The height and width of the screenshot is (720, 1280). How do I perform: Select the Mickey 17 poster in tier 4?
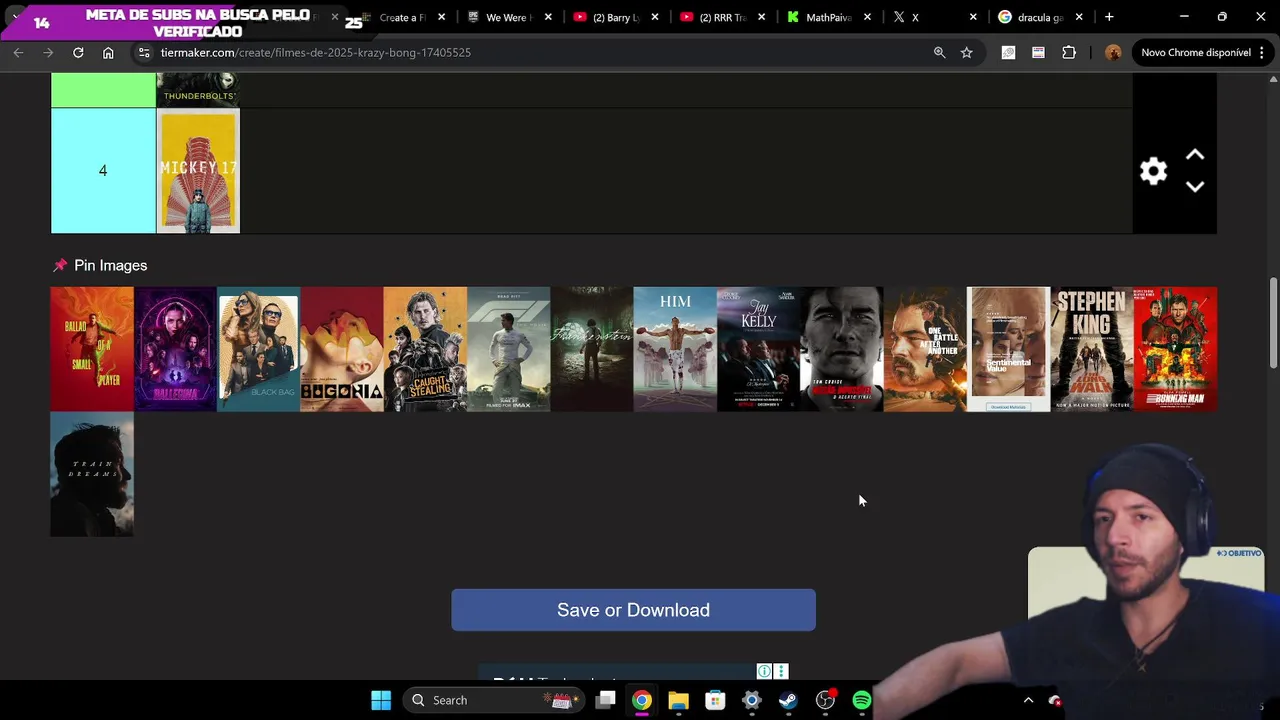[x=198, y=171]
